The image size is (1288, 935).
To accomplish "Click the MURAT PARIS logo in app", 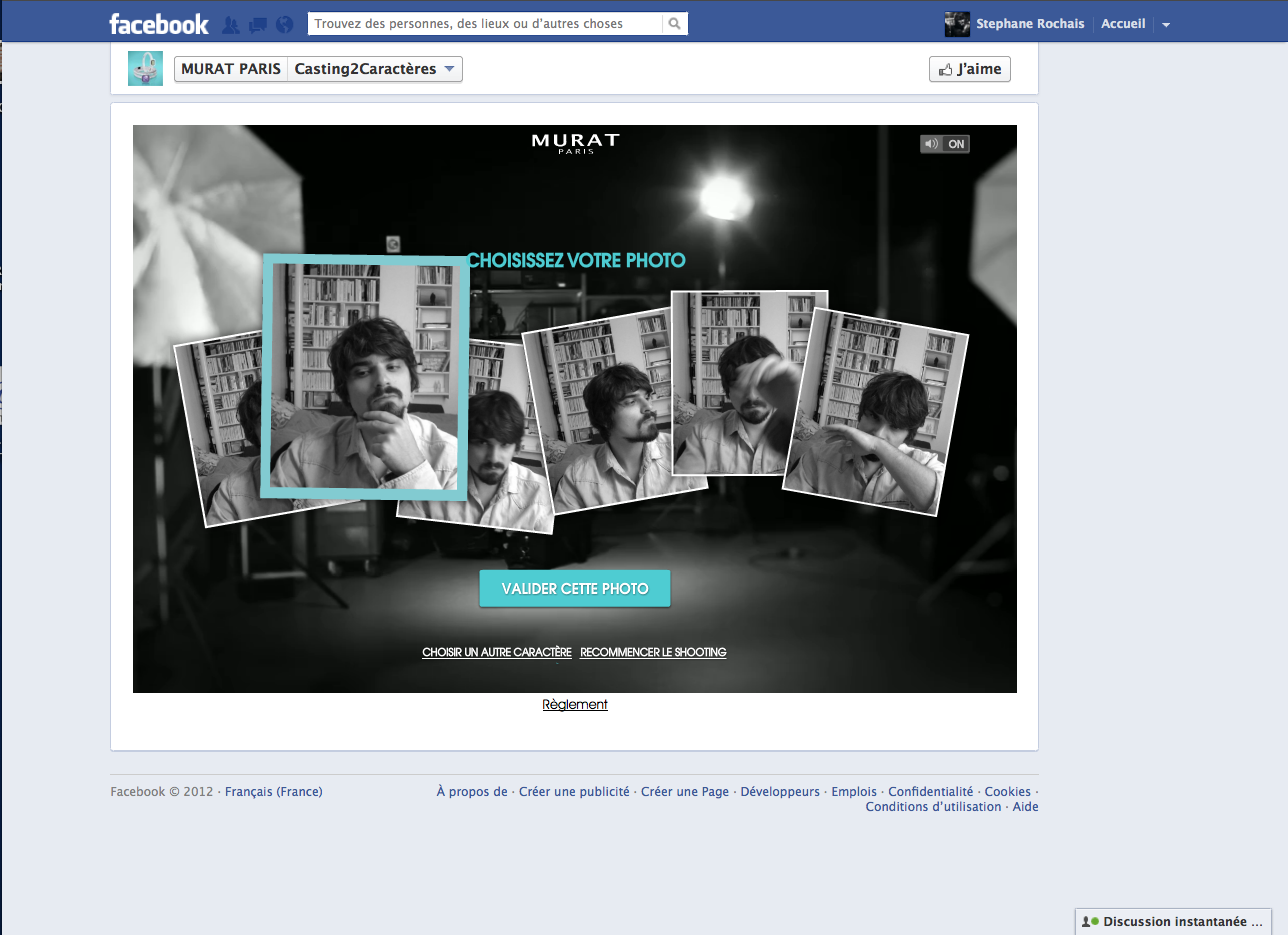I will click(x=575, y=143).
